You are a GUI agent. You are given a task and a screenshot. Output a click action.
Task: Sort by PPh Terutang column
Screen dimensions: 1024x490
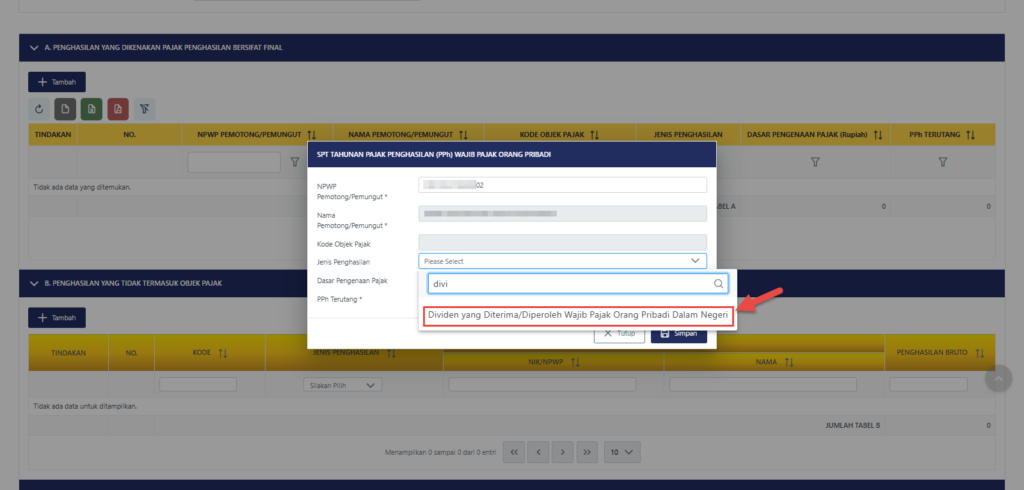click(x=970, y=134)
